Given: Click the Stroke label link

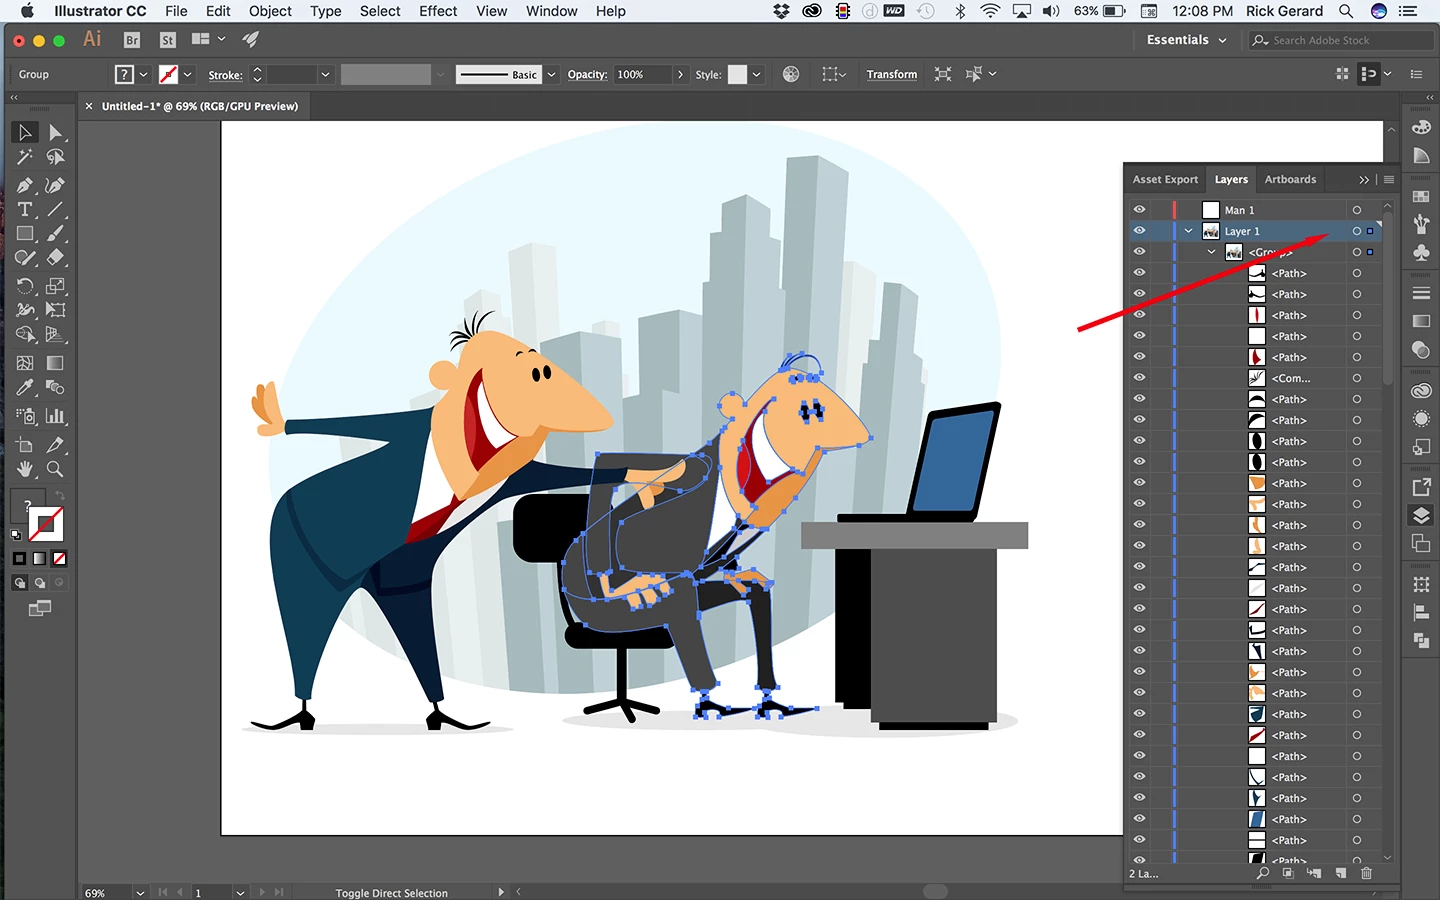Looking at the screenshot, I should pos(225,75).
